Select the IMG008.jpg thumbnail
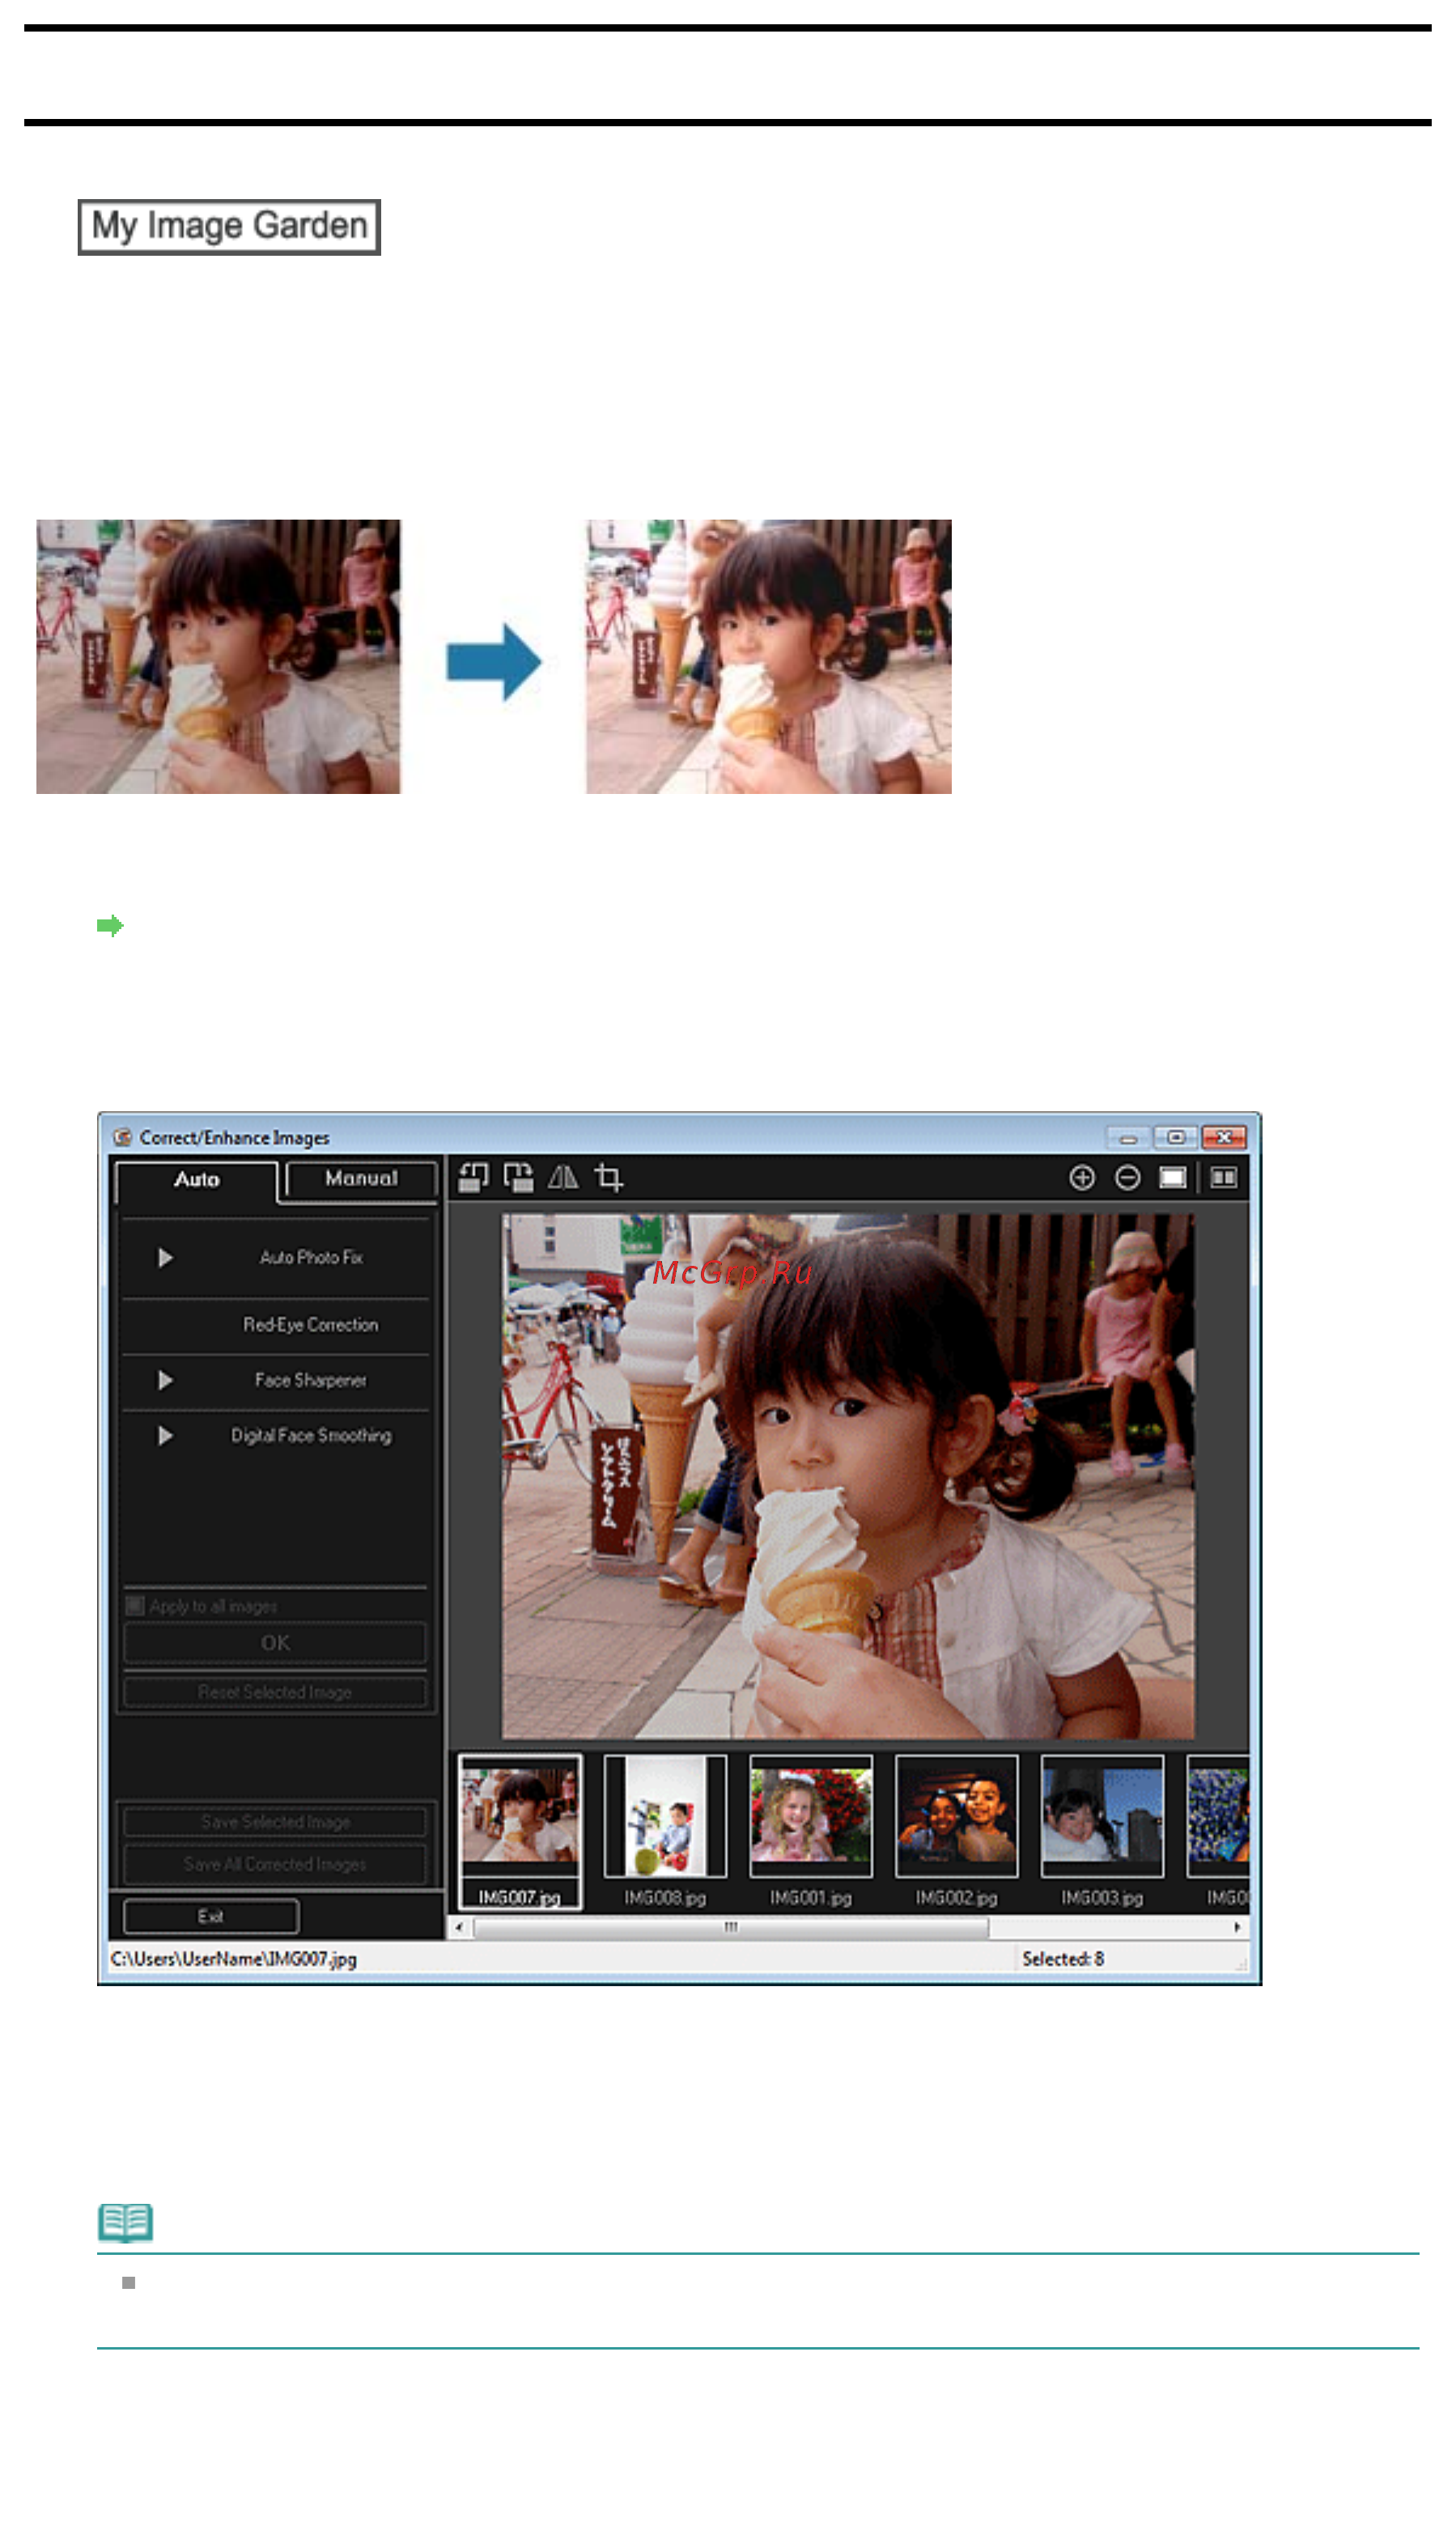 pos(665,1830)
